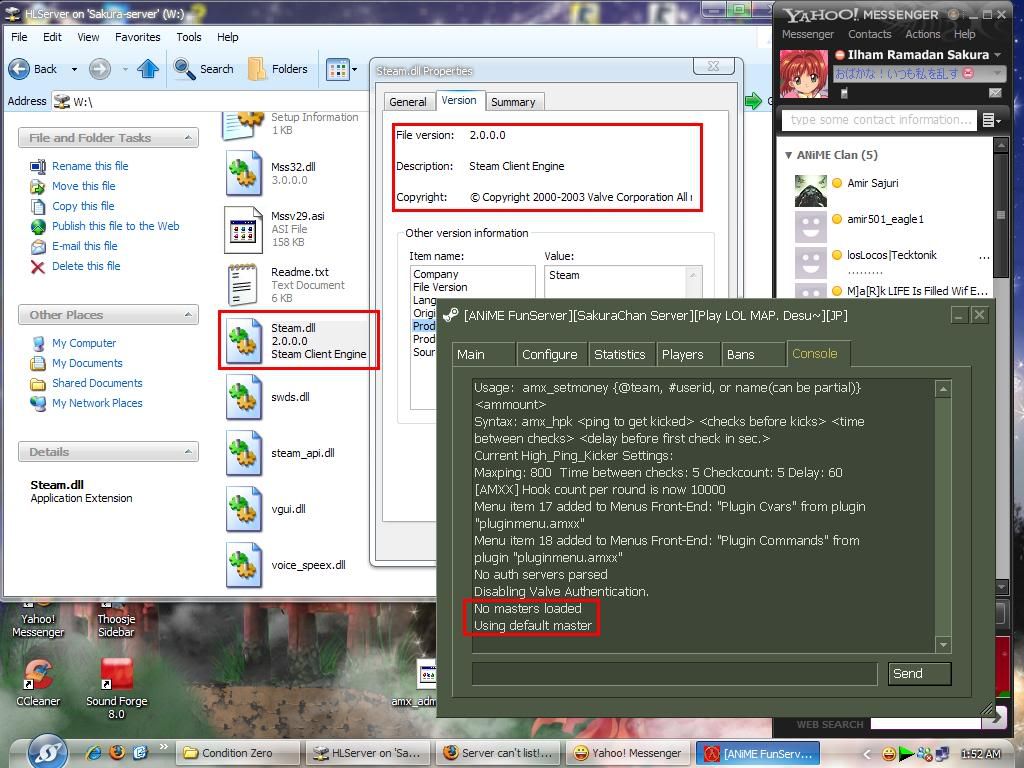Open the Edit menu in Explorer
The image size is (1024, 768).
pos(52,37)
